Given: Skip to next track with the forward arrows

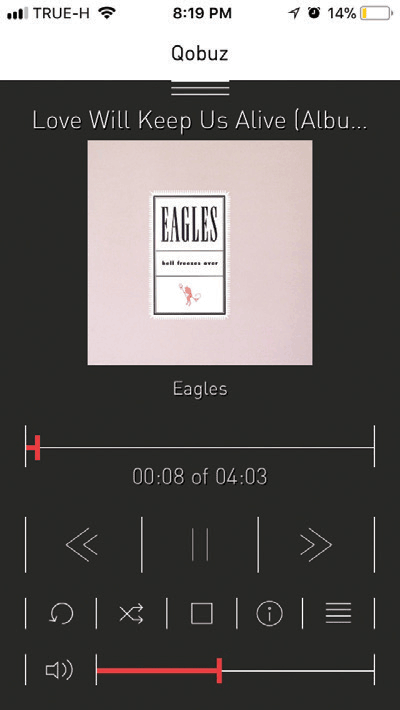Looking at the screenshot, I should click(x=316, y=544).
